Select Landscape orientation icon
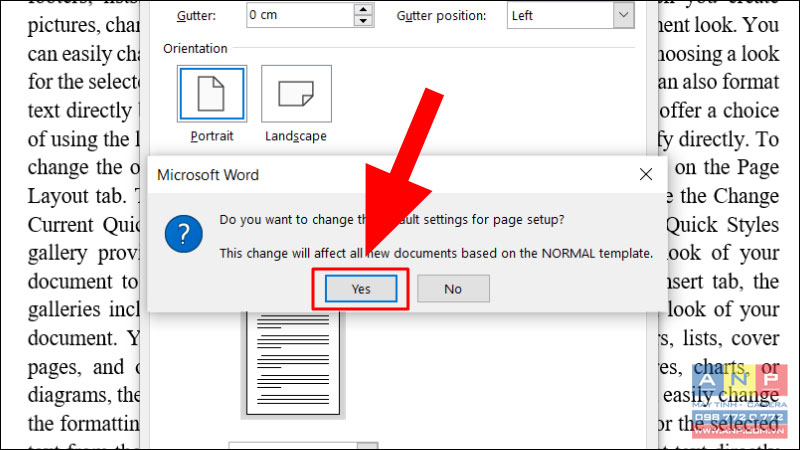Screen dimensions: 800x450 [296, 94]
